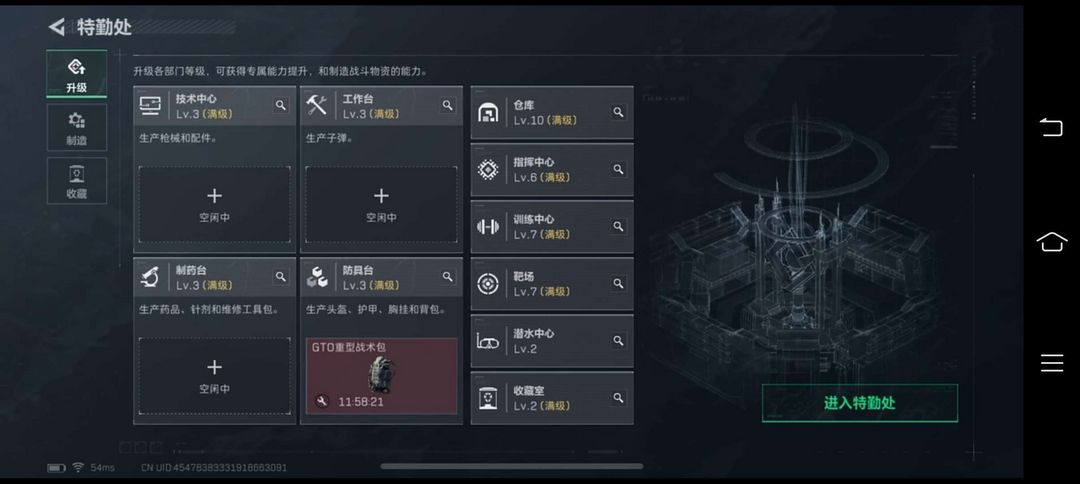Open magnifier details for 收藏室
The width and height of the screenshot is (1080, 484).
618,398
